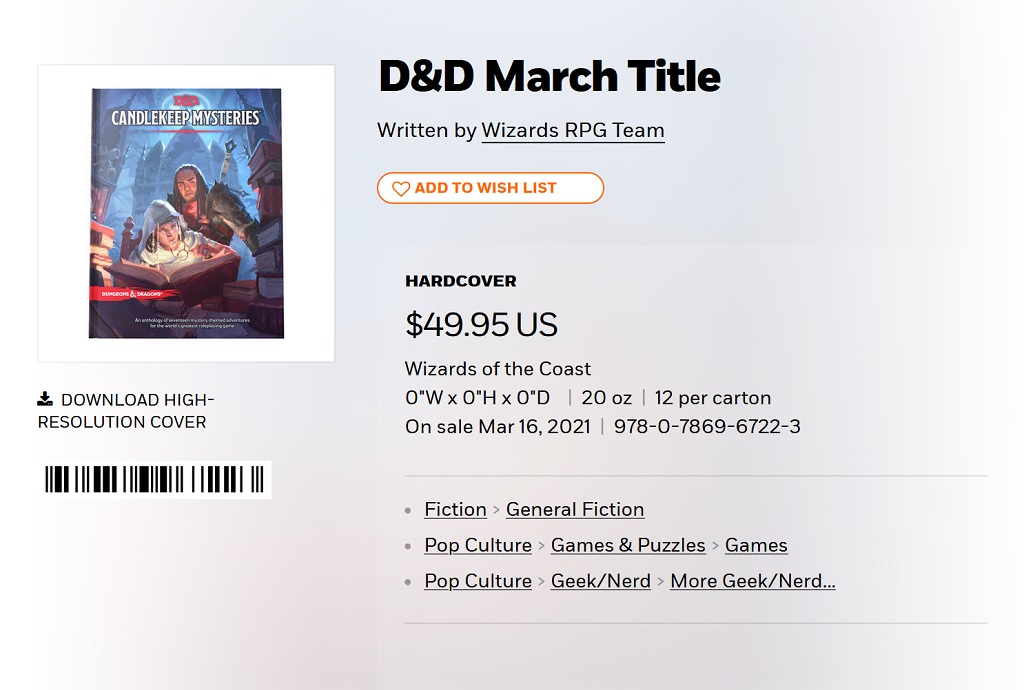Open the Wizards RPG Team author link

point(573,131)
